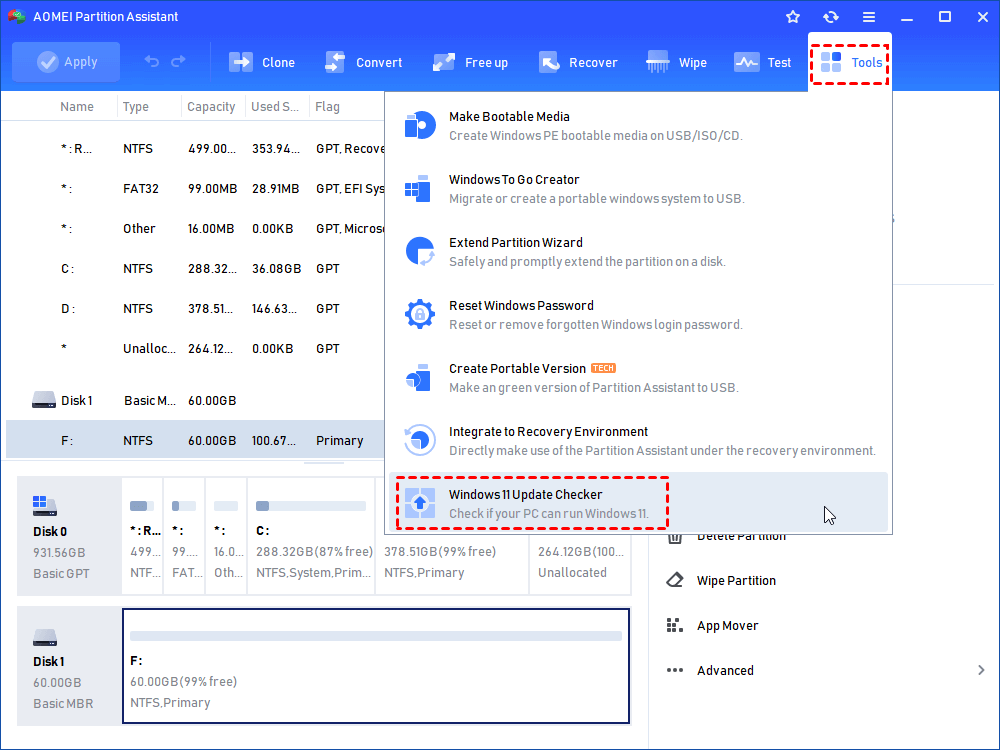
Task: Click the refresh icon in title bar
Action: [831, 17]
